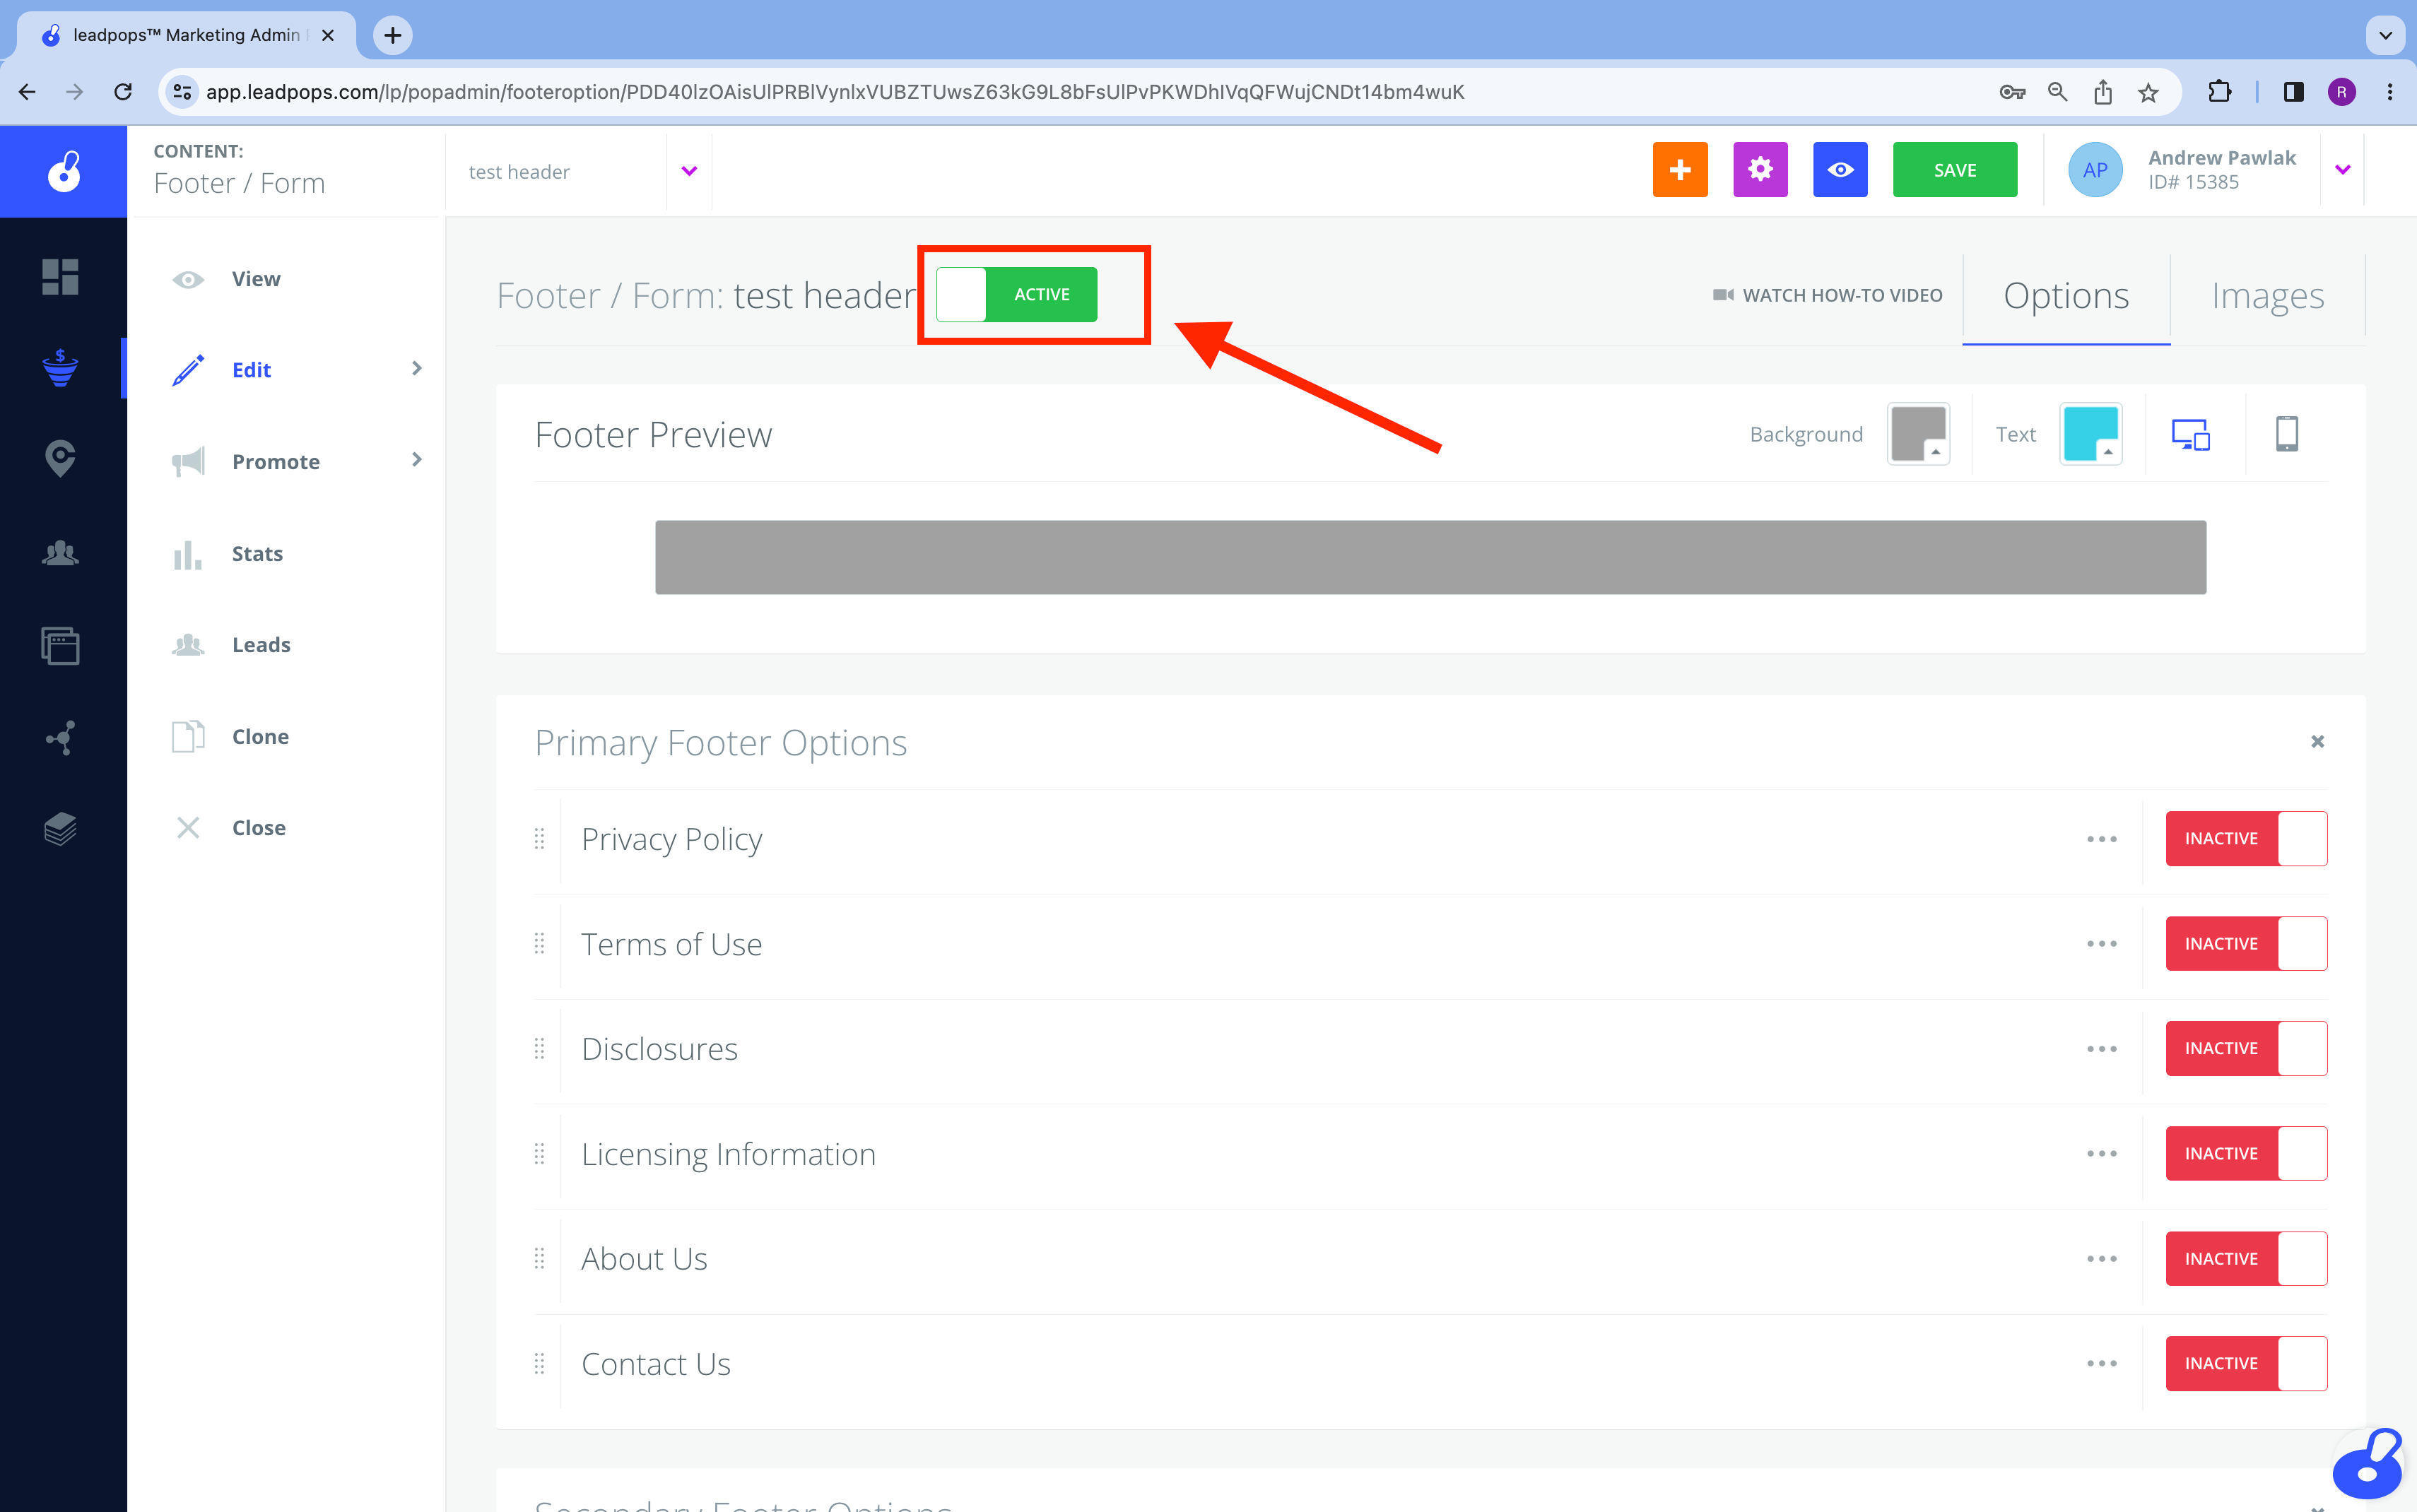
Task: Reload the page with the refresh button
Action: 123,92
